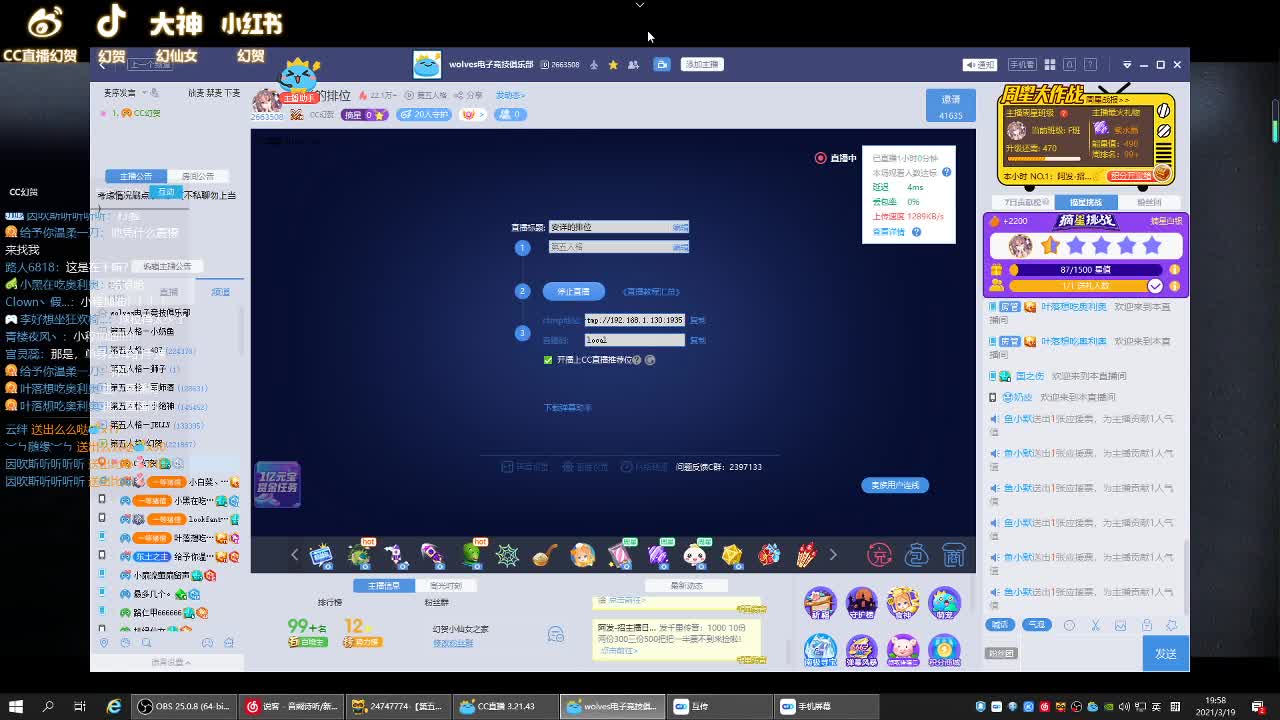
Task: Click the 变换用户连线 button
Action: [x=895, y=485]
